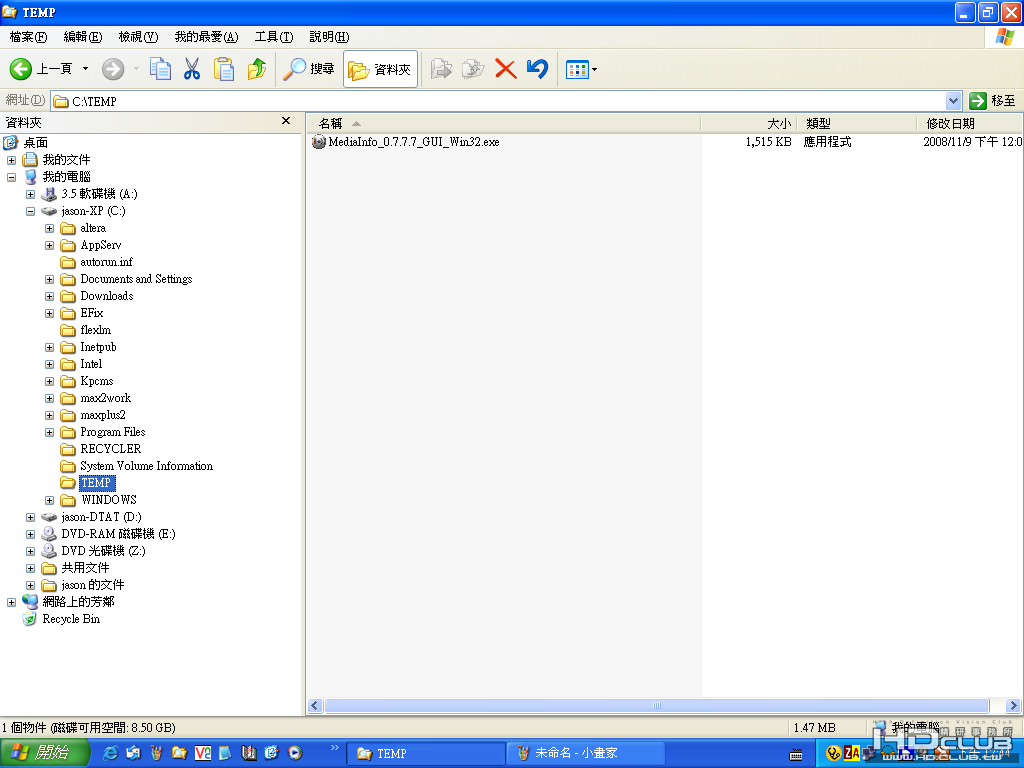The width and height of the screenshot is (1024, 768).
Task: Go back with the 上一頁 button
Action: [x=40, y=69]
